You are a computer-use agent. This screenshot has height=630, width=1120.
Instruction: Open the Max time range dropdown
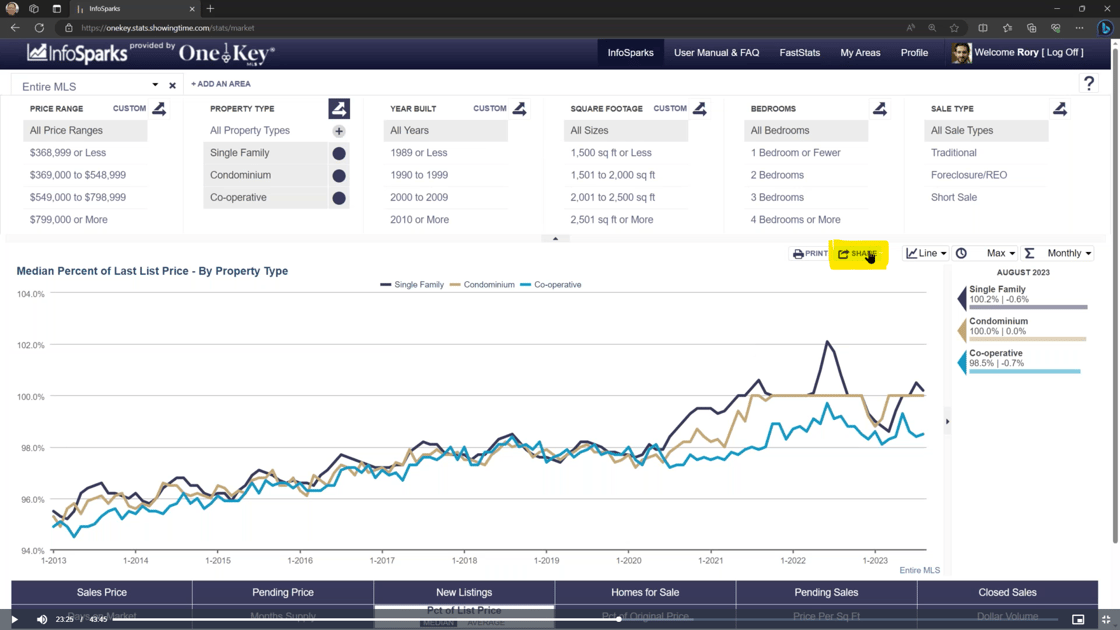click(x=1001, y=253)
